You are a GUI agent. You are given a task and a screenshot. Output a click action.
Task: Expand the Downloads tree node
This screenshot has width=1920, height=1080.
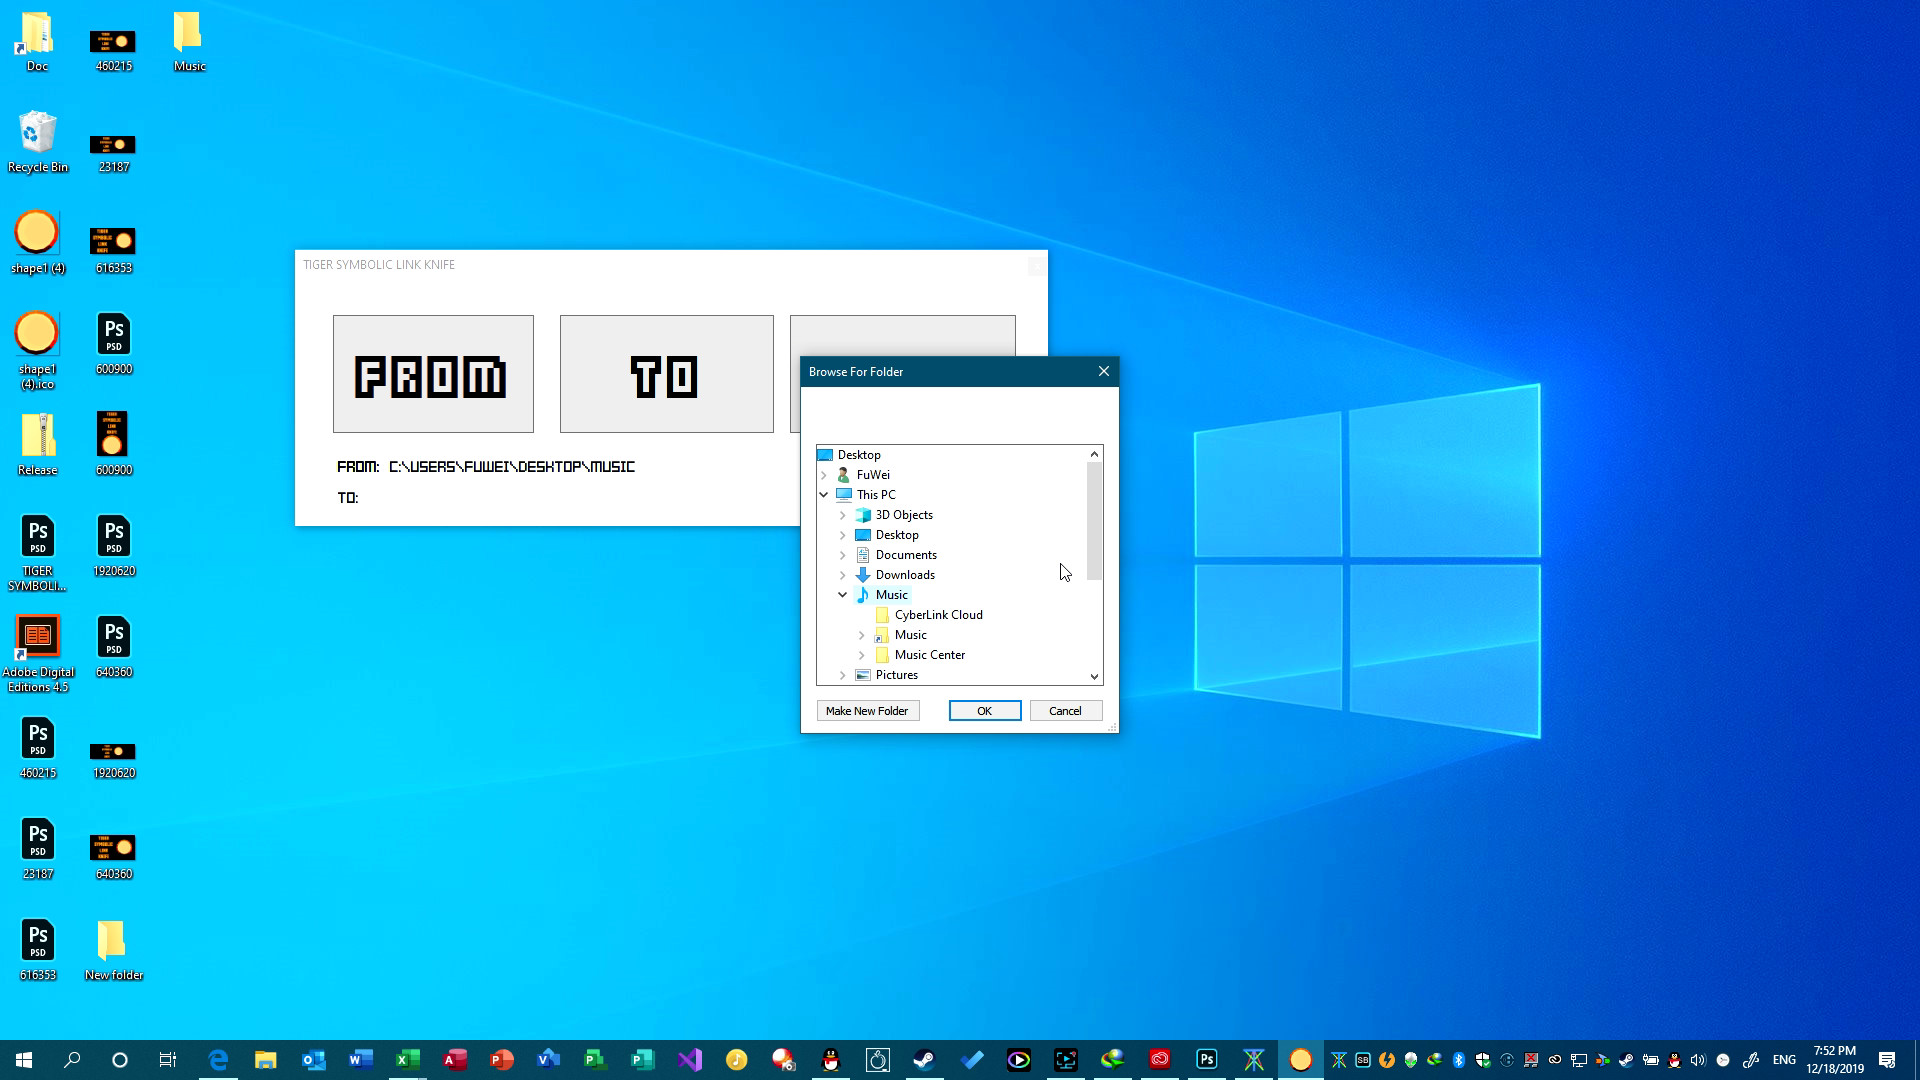[843, 575]
